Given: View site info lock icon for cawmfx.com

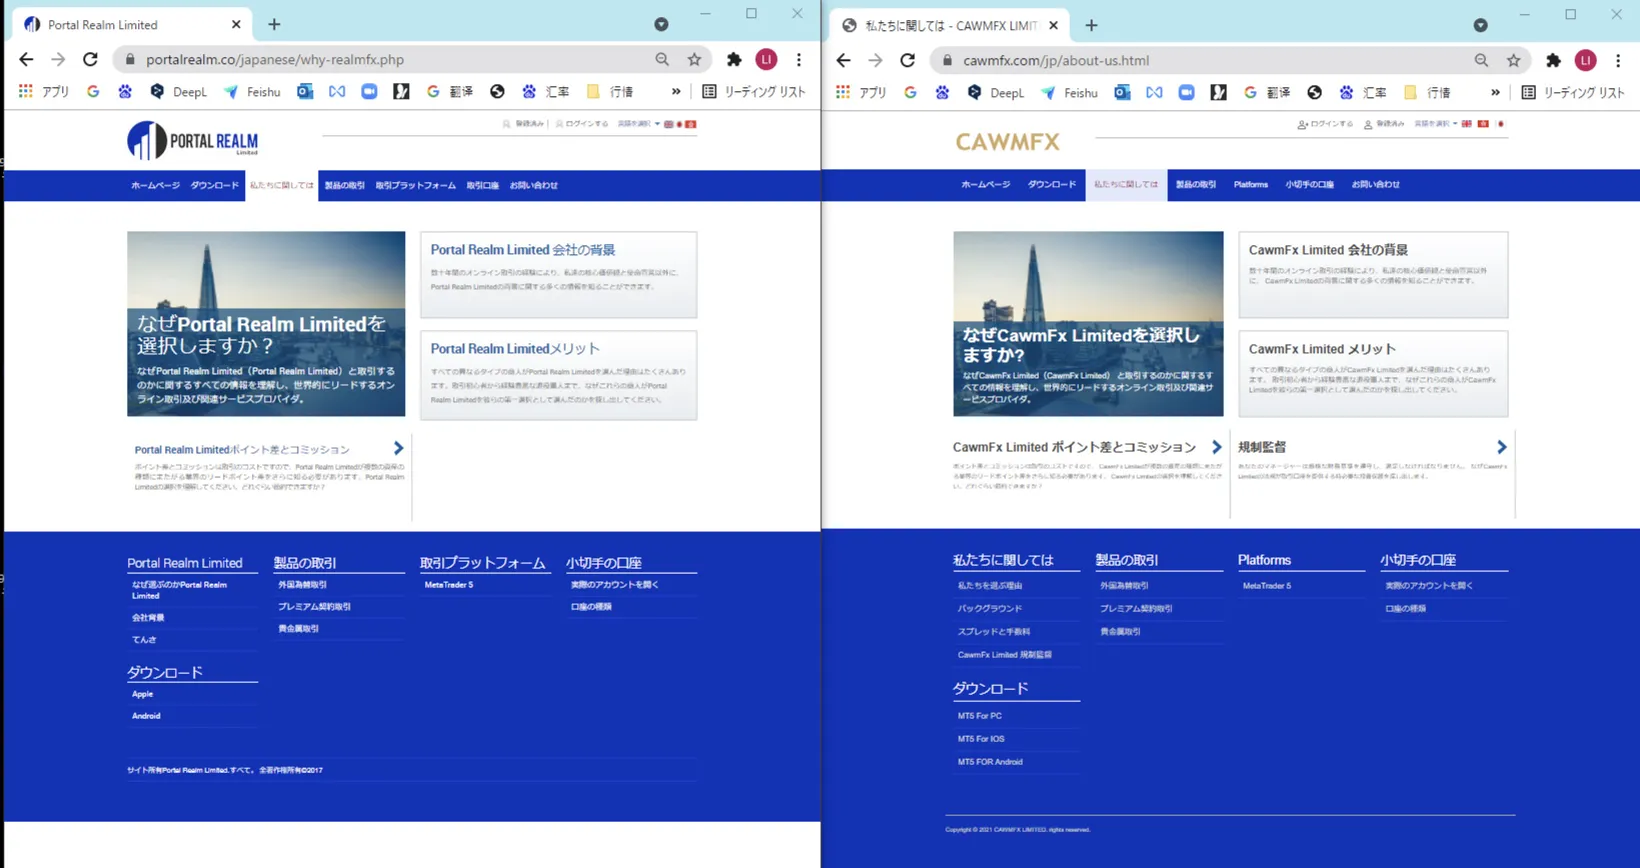Looking at the screenshot, I should click(x=947, y=61).
